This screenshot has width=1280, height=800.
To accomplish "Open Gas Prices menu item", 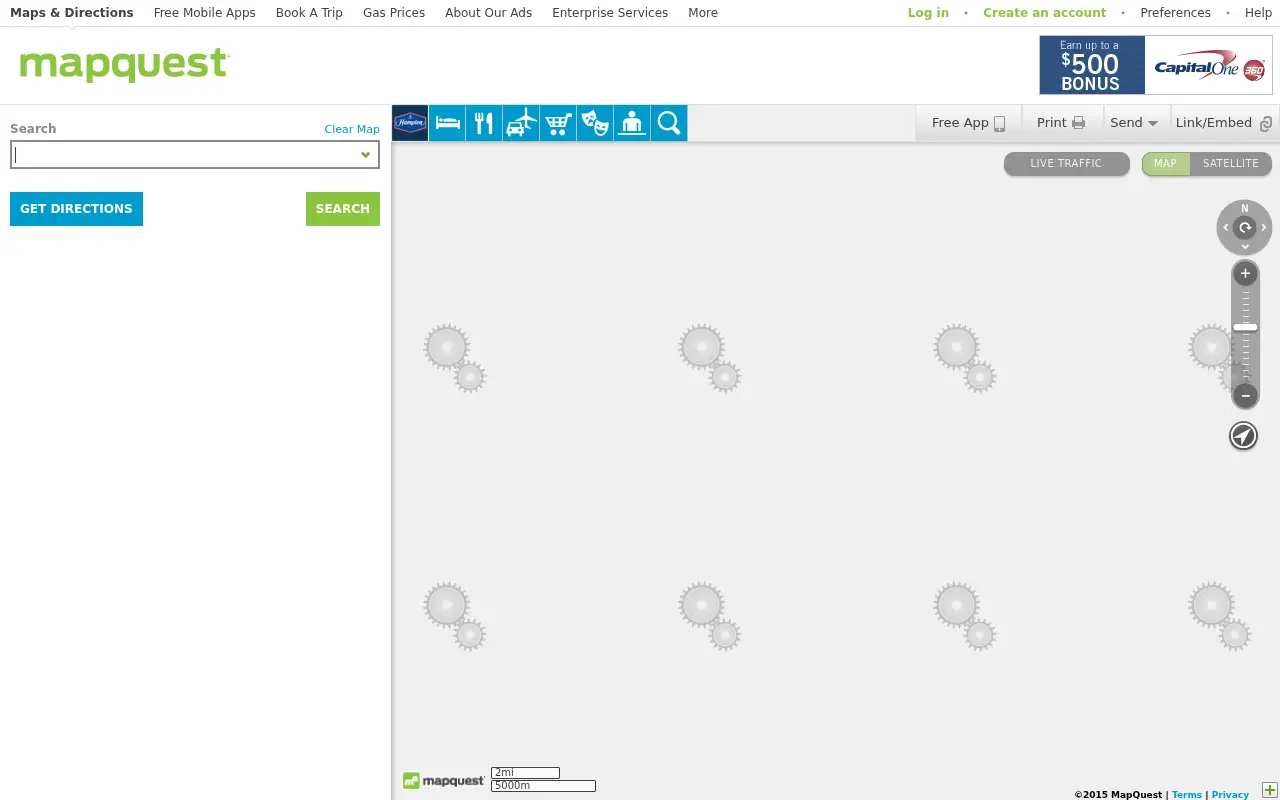I will pyautogui.click(x=394, y=13).
